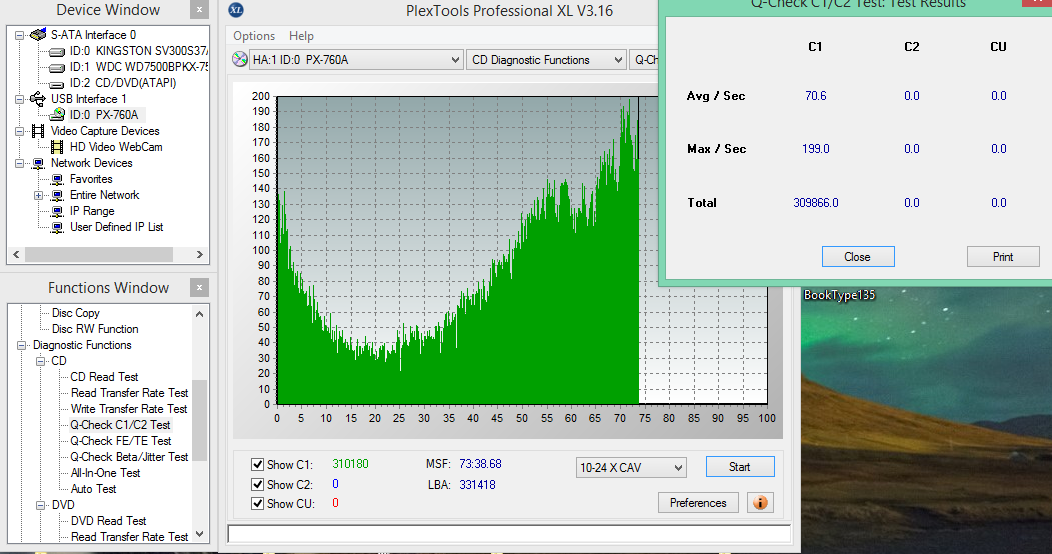Click the empty status input field
1052x554 pixels.
point(509,534)
